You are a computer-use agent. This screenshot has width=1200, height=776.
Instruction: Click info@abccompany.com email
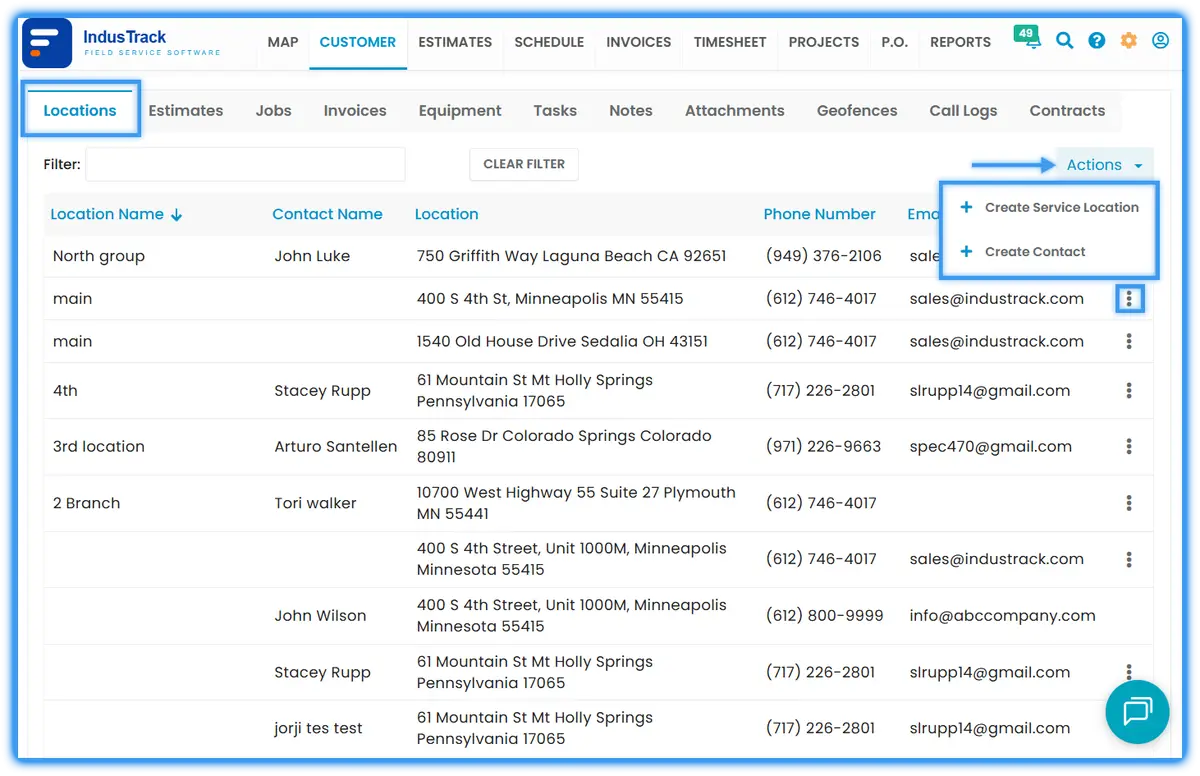[1002, 616]
